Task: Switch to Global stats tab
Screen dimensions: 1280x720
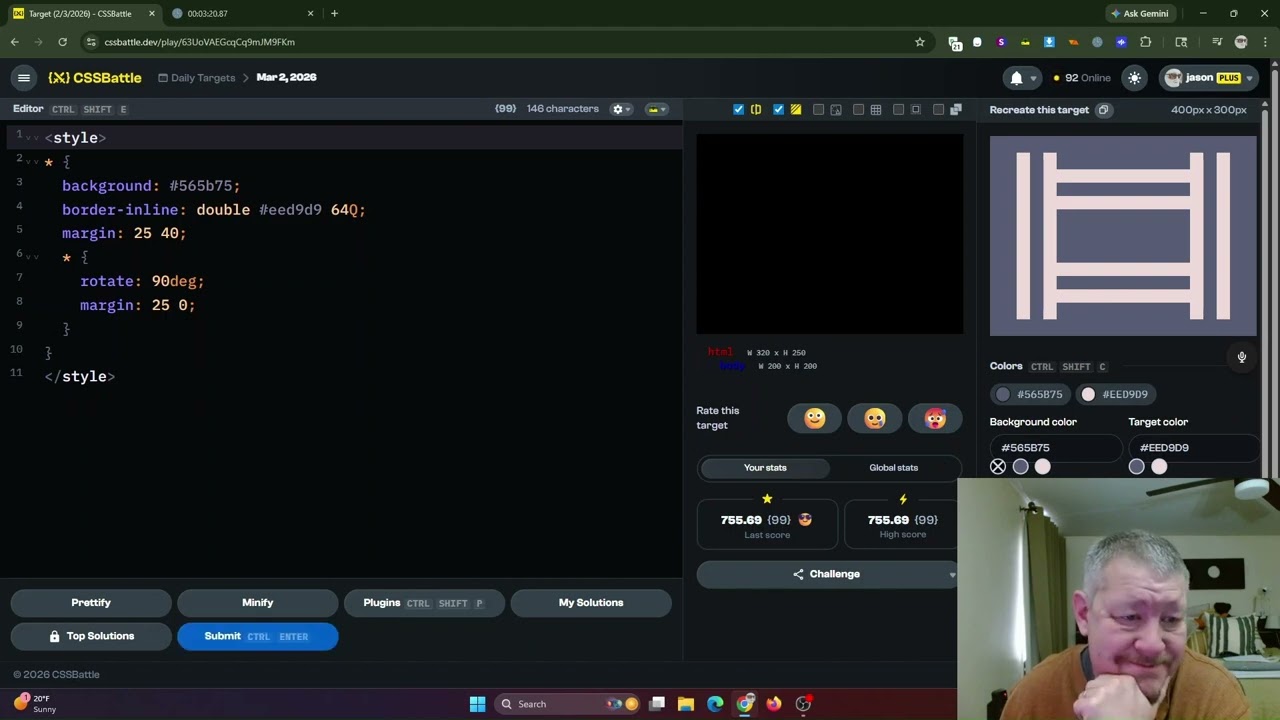Action: pos(893,468)
